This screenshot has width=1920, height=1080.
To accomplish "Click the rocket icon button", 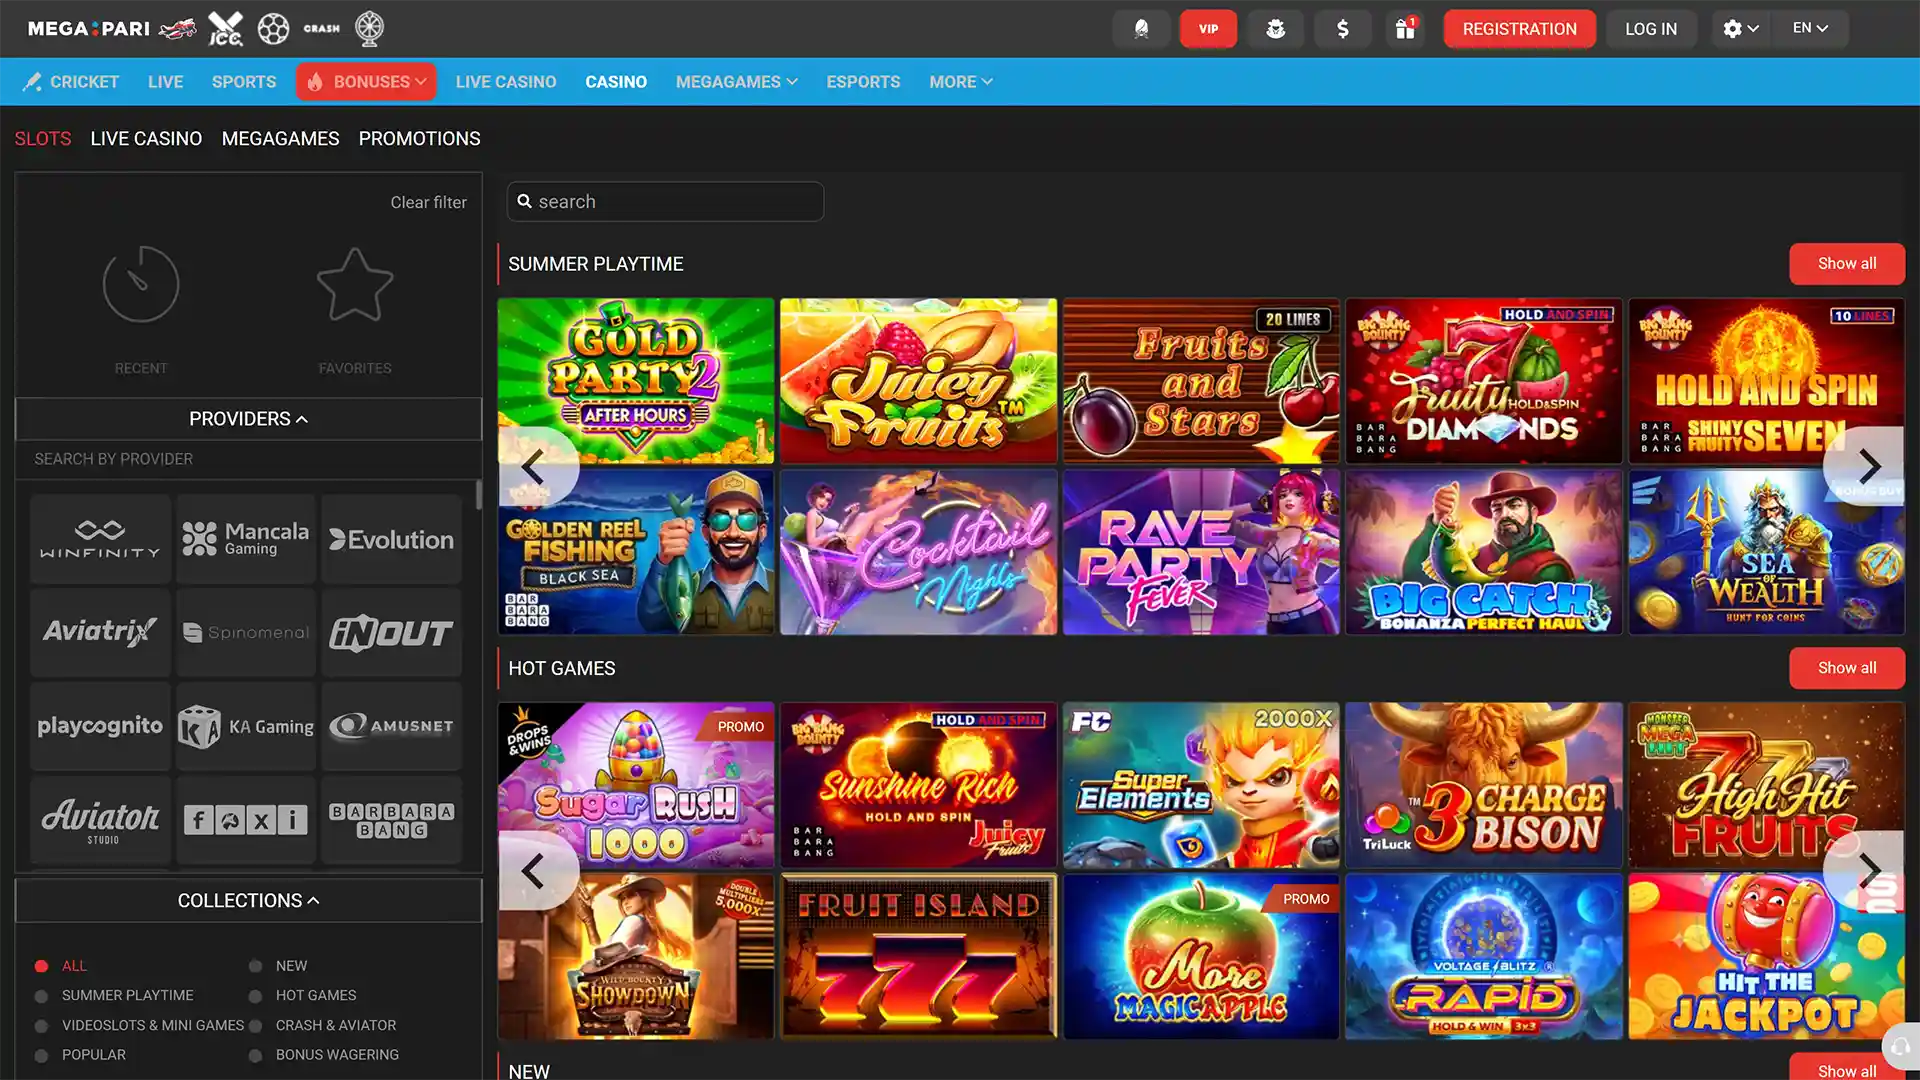I will click(1141, 29).
